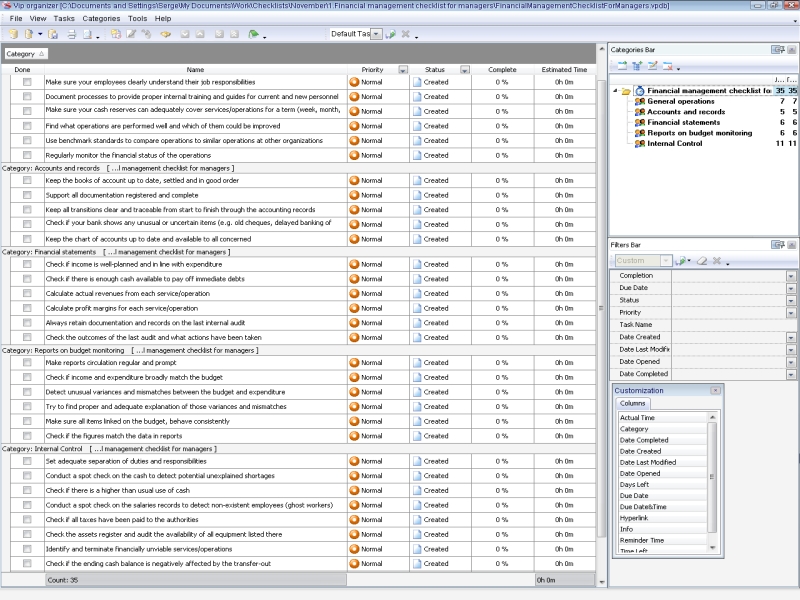Open the Categories menu
Screen dimensions: 800x600
click(x=101, y=19)
